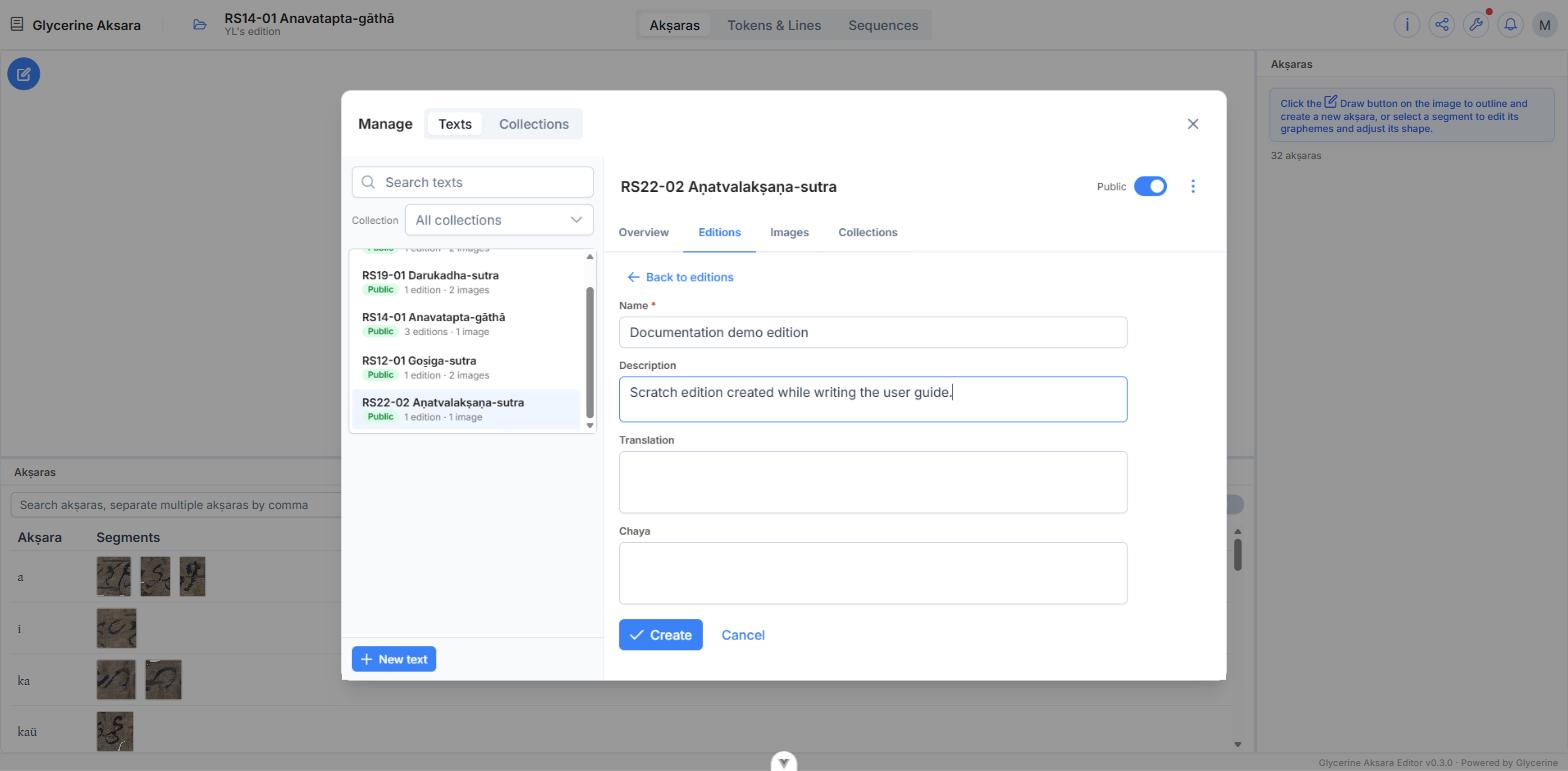Switch to Sequences view
The height and width of the screenshot is (771, 1568).
[883, 25]
